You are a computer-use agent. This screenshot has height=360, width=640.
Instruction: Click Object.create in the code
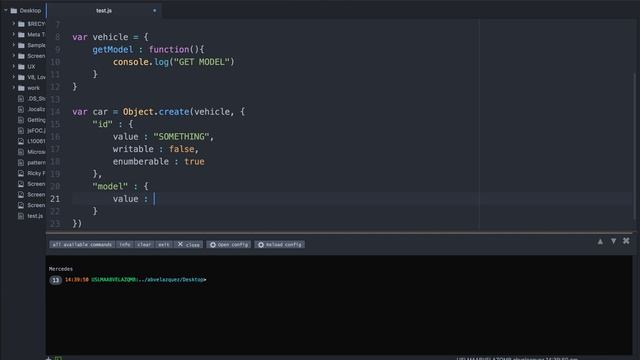[x=156, y=112]
